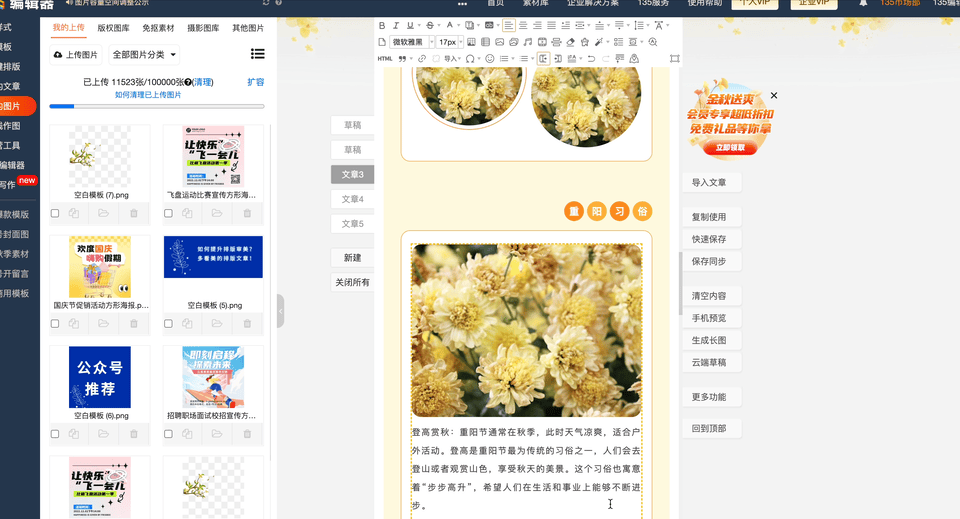Delete 空白模板 (7).png with trash icon

coord(133,213)
